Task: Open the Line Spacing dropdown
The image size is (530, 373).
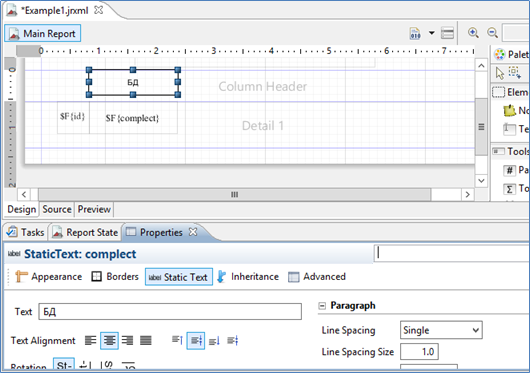Action: click(441, 330)
